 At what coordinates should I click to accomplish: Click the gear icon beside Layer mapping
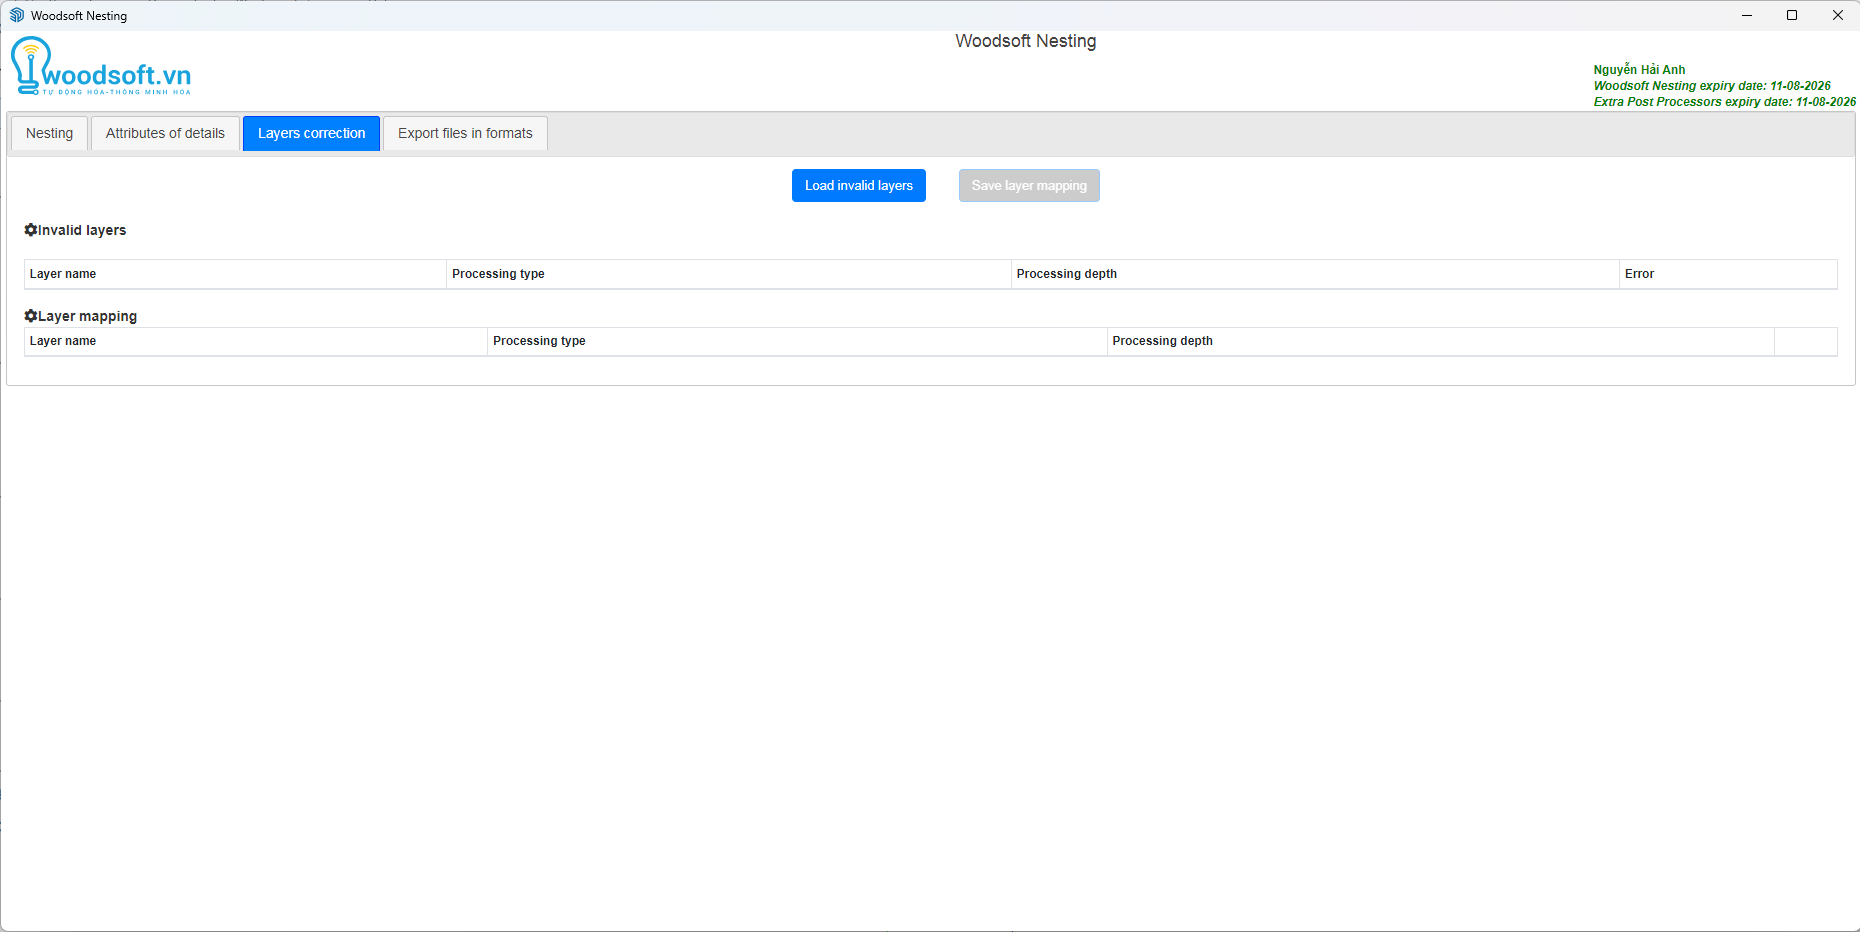[x=31, y=316]
